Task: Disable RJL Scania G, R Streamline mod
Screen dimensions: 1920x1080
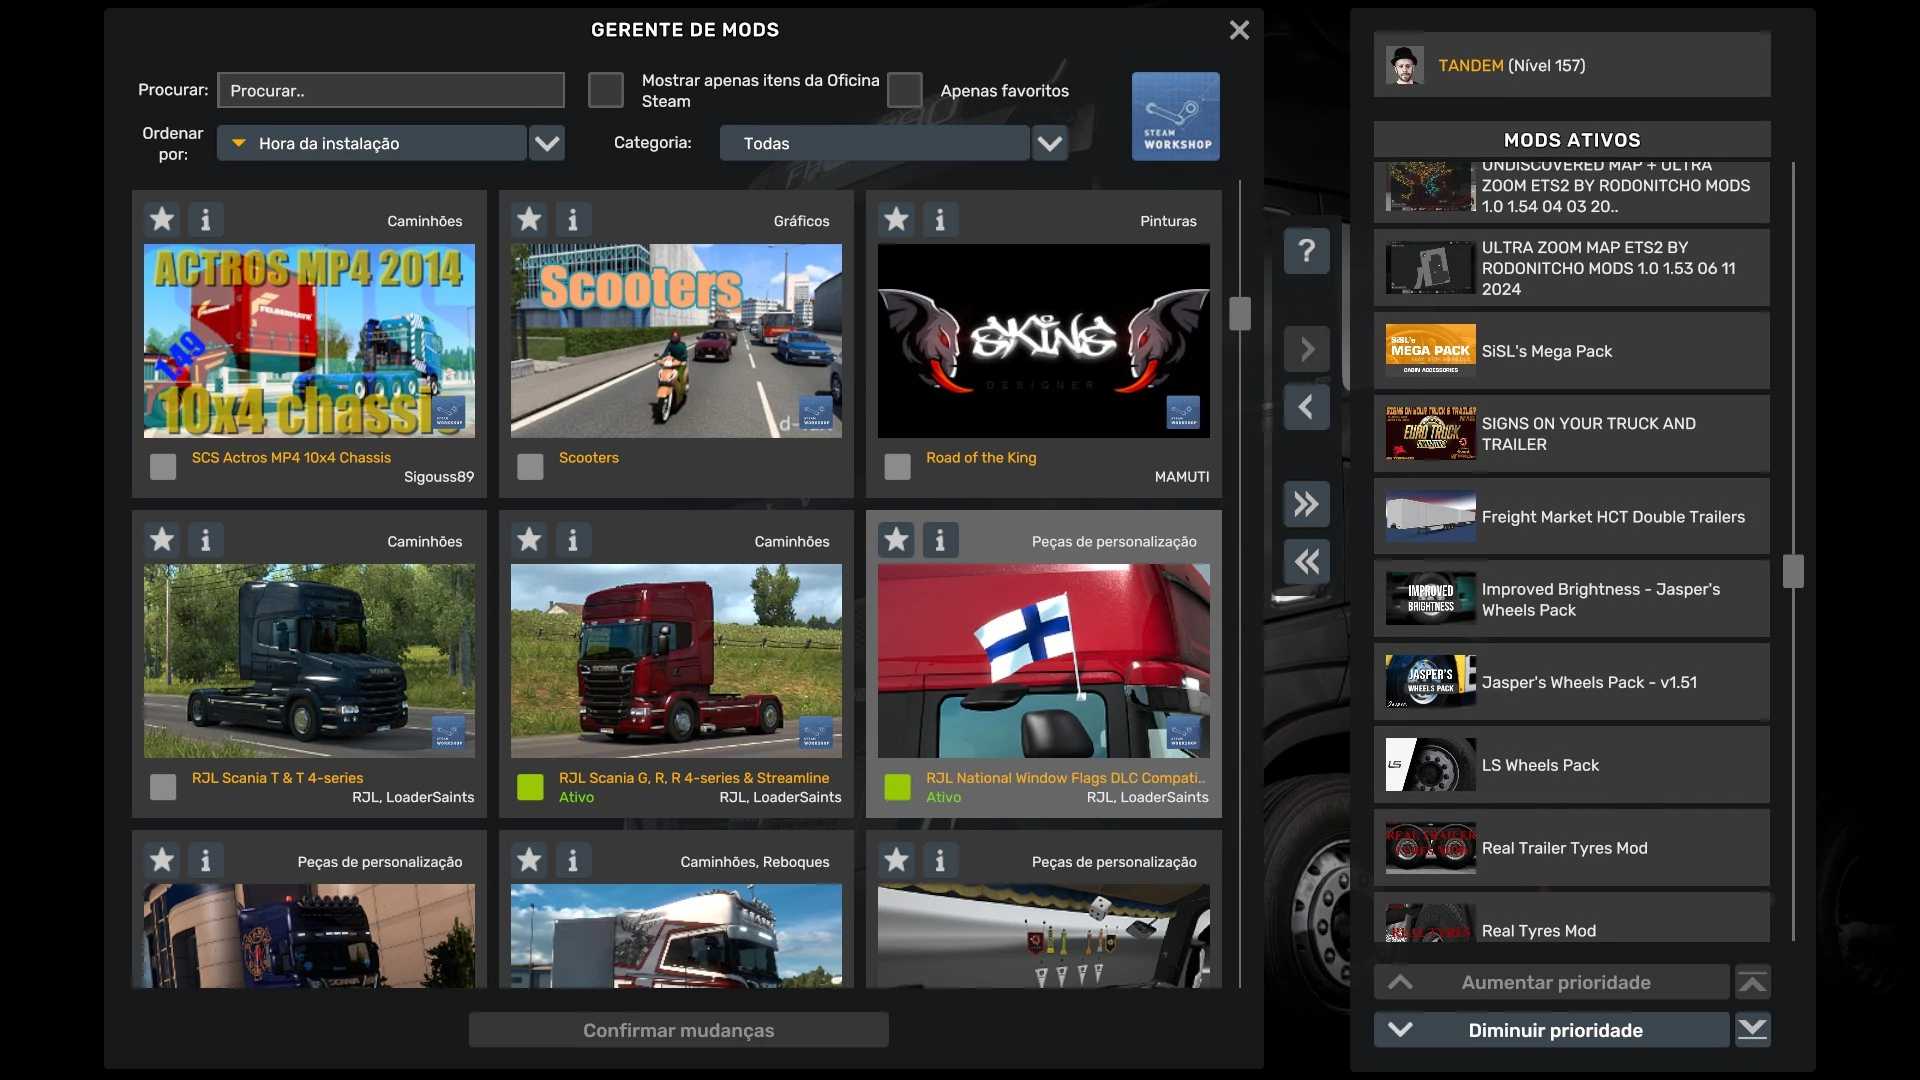Action: click(x=530, y=787)
